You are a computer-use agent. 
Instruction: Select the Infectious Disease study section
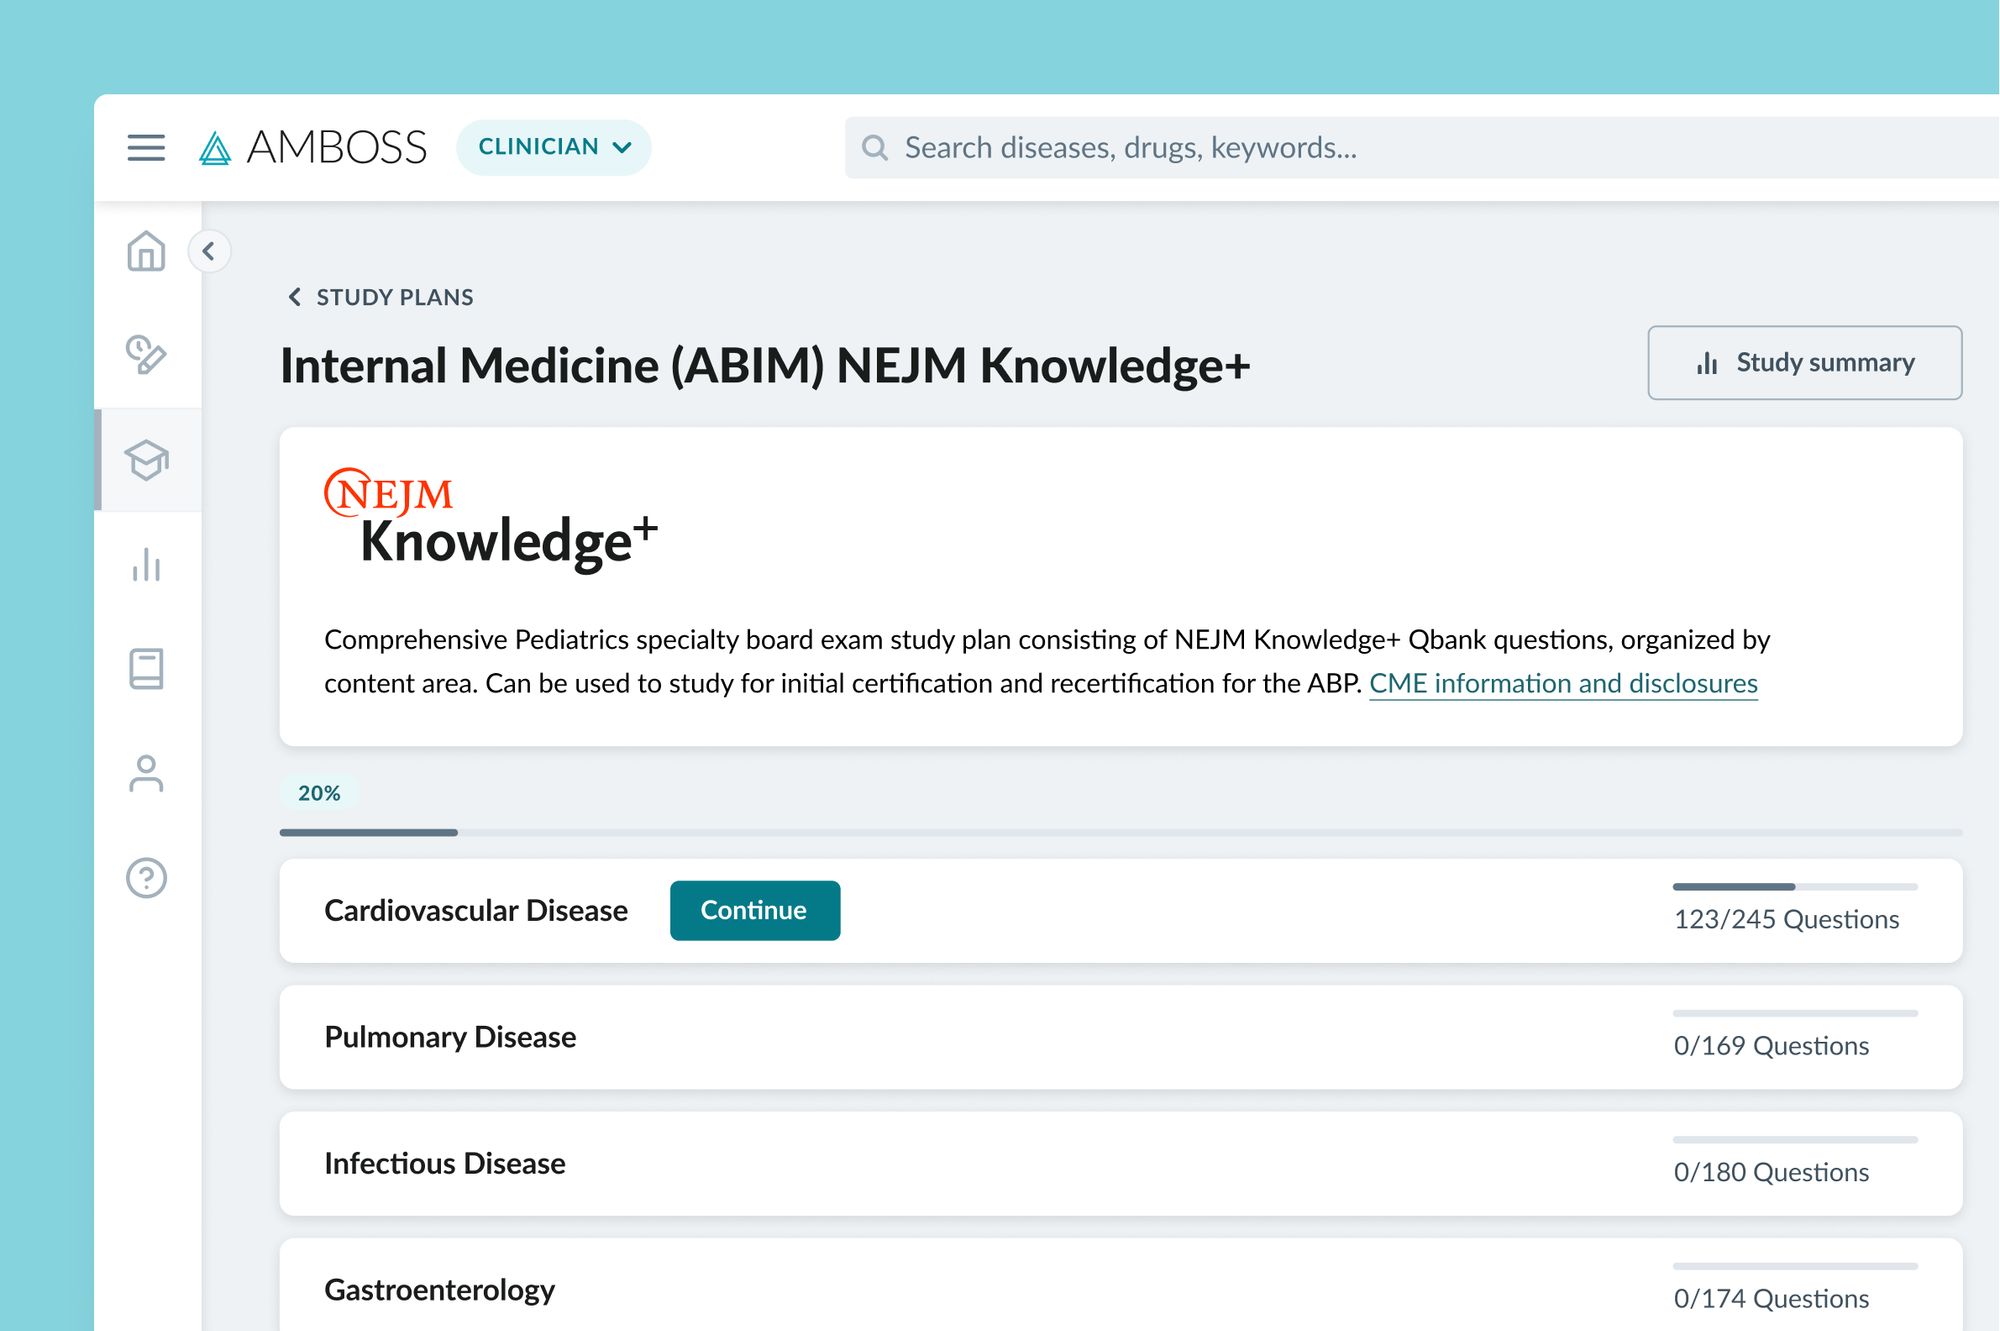coord(444,1163)
